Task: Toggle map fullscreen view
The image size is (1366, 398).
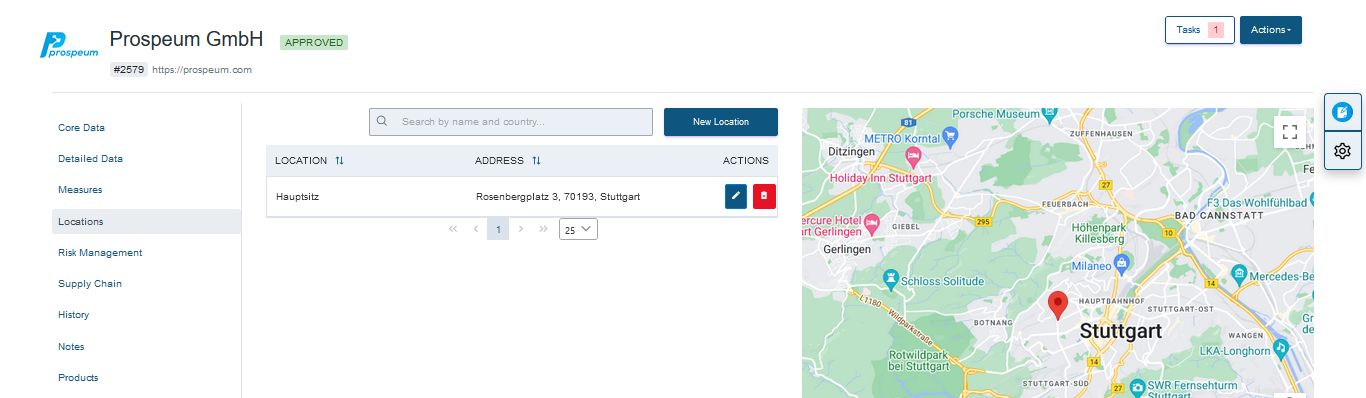Action: (x=1290, y=131)
